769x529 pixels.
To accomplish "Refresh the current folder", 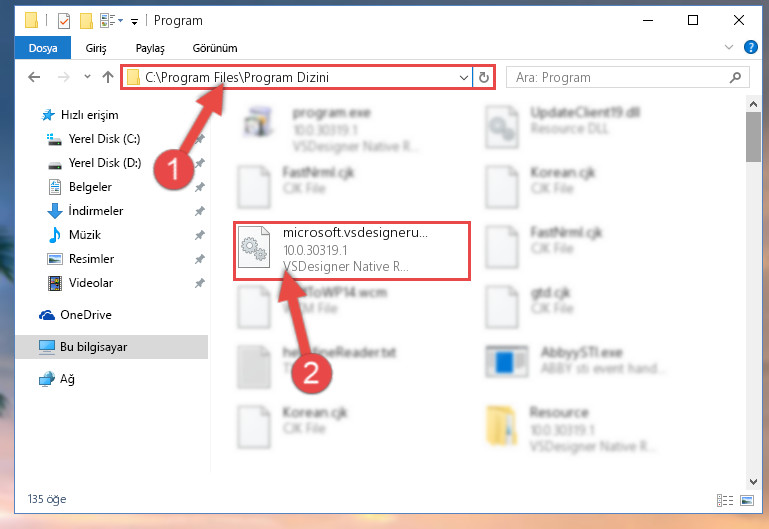I will pyautogui.click(x=484, y=77).
